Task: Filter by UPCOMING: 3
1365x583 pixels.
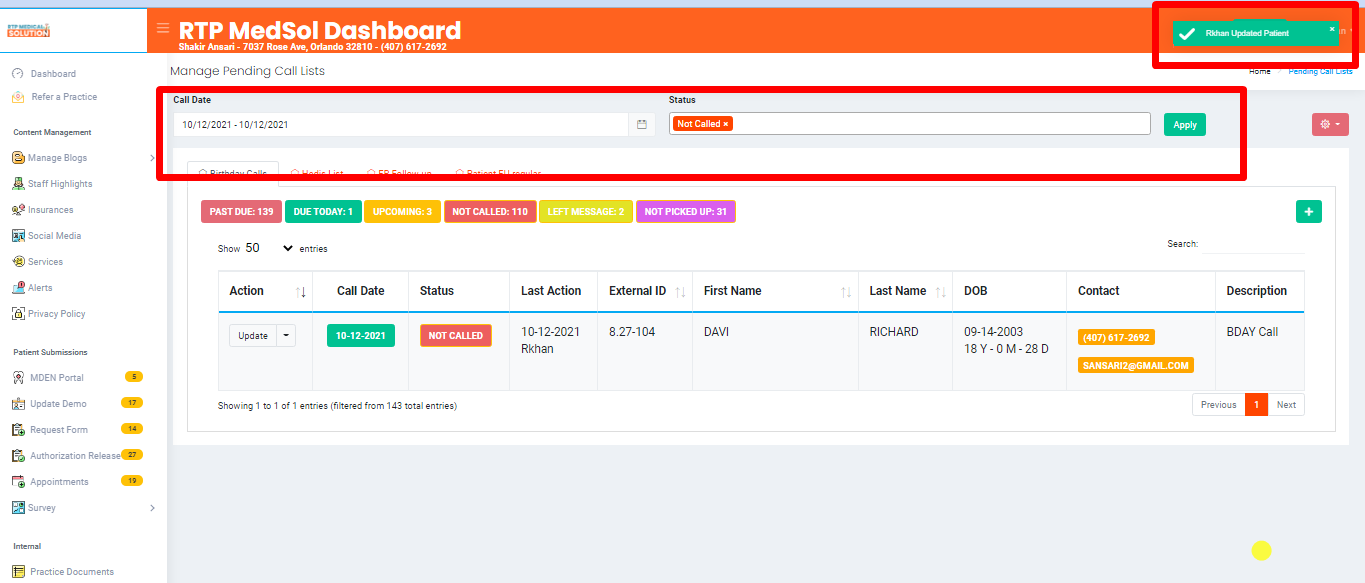Action: [402, 212]
